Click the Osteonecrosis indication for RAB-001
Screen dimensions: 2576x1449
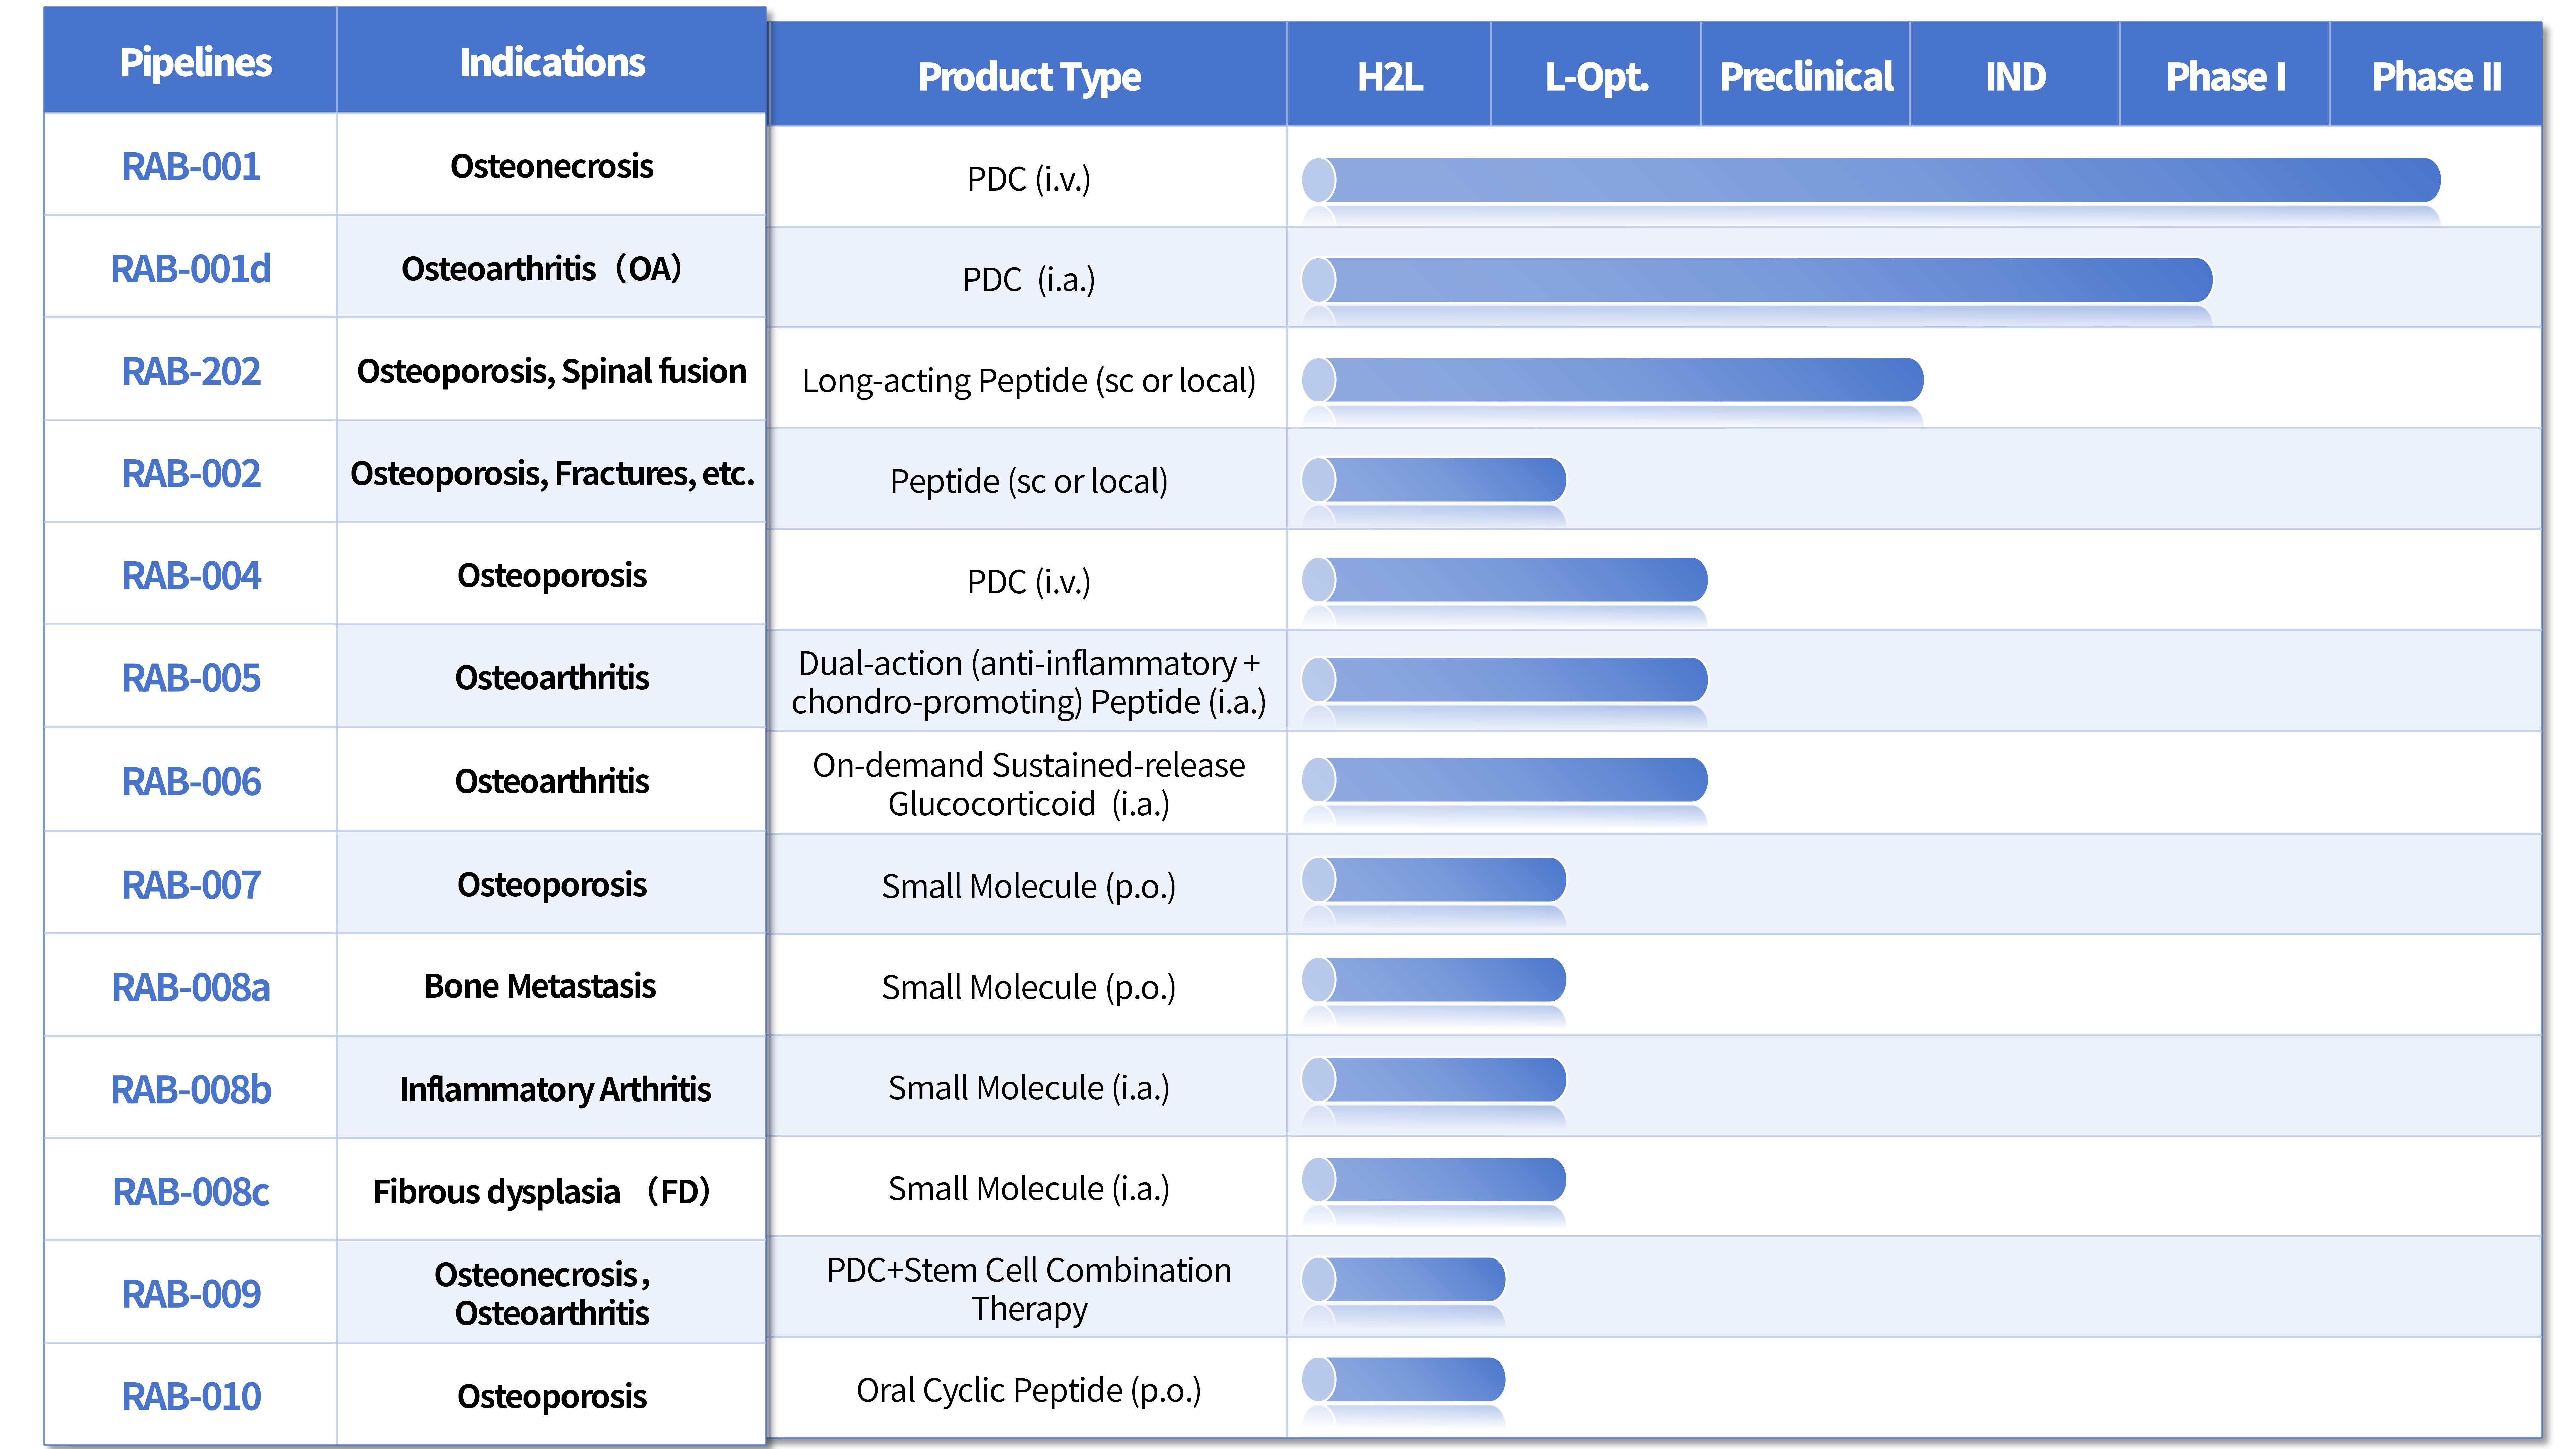(552, 166)
